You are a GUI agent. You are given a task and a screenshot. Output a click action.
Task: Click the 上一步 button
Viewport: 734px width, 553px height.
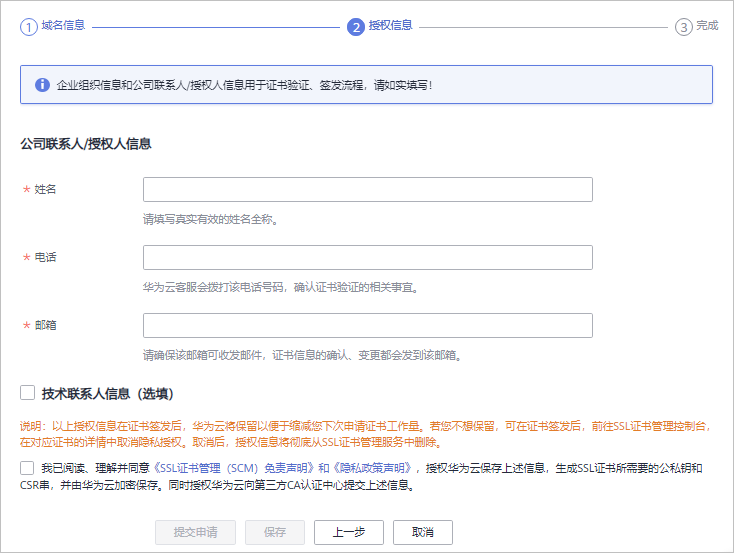[349, 532]
